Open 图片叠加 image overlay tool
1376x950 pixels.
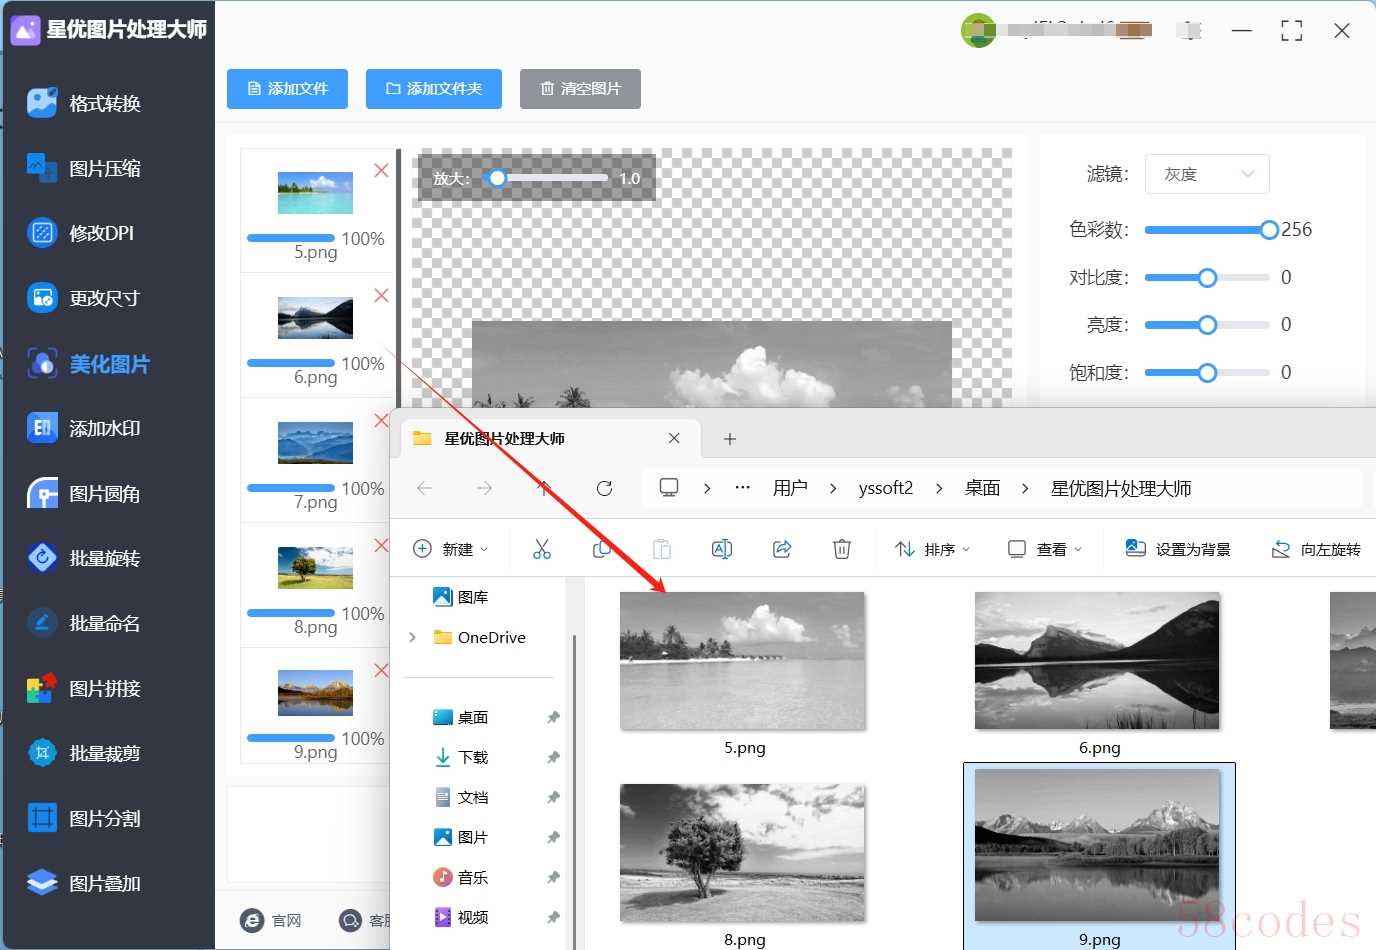point(85,883)
